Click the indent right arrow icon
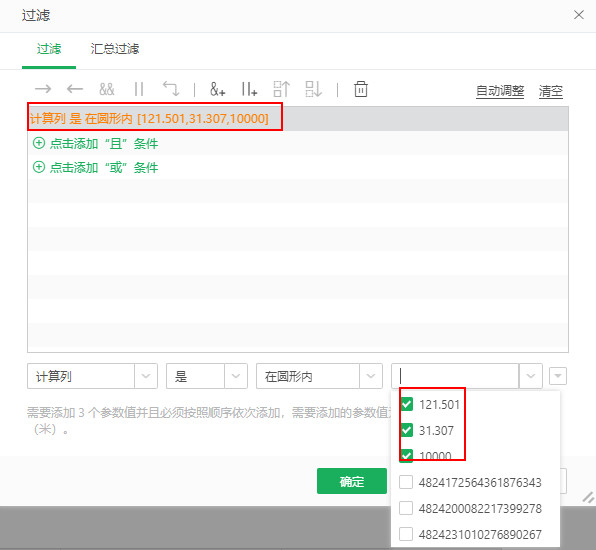 [x=43, y=89]
